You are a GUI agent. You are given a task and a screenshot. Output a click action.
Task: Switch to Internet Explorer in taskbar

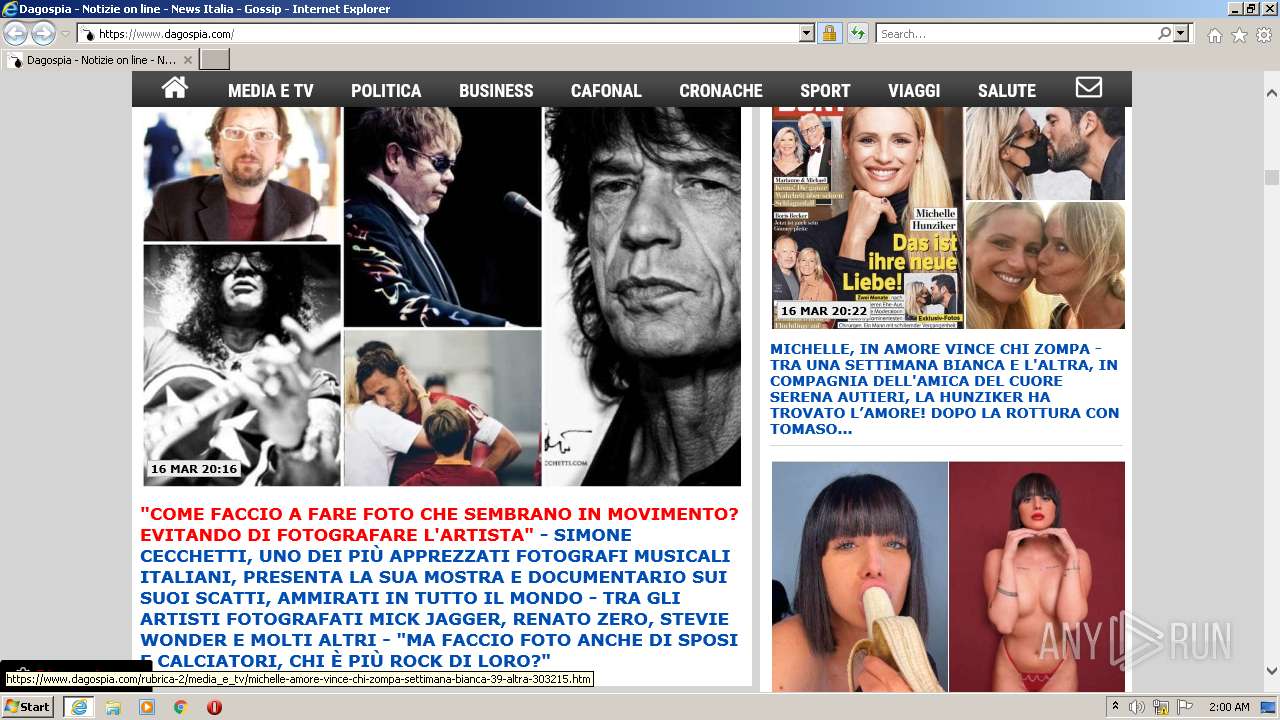pos(79,706)
